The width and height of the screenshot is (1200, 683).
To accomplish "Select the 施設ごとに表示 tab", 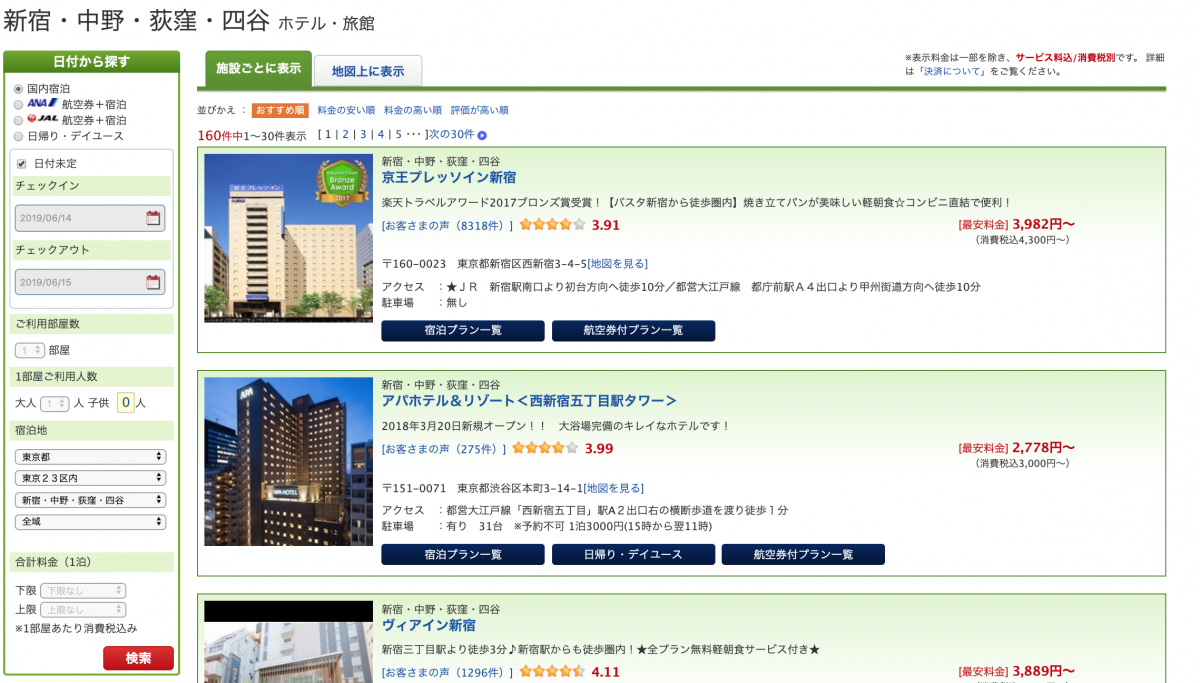I will click(258, 69).
